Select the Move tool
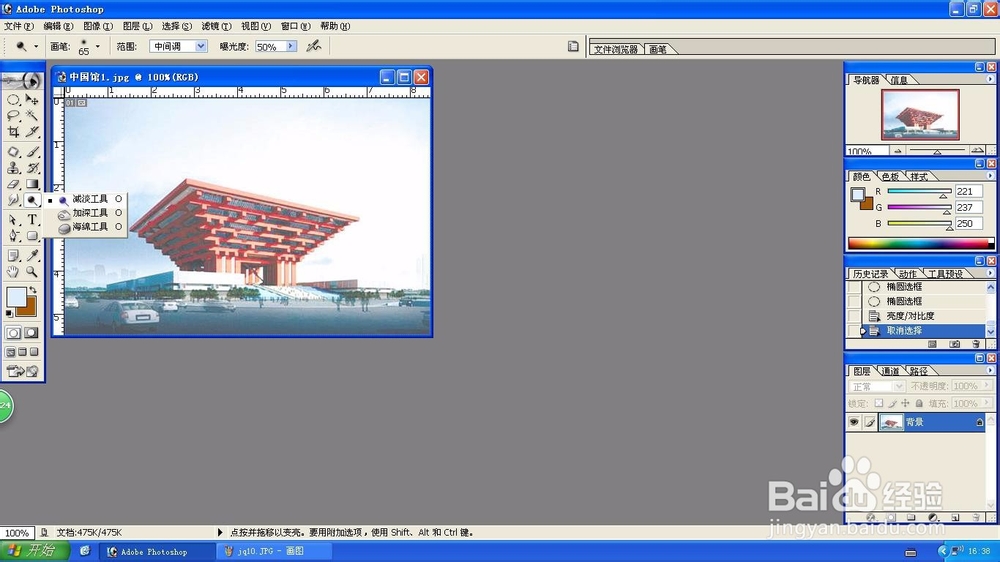This screenshot has width=1000, height=562. [32, 100]
